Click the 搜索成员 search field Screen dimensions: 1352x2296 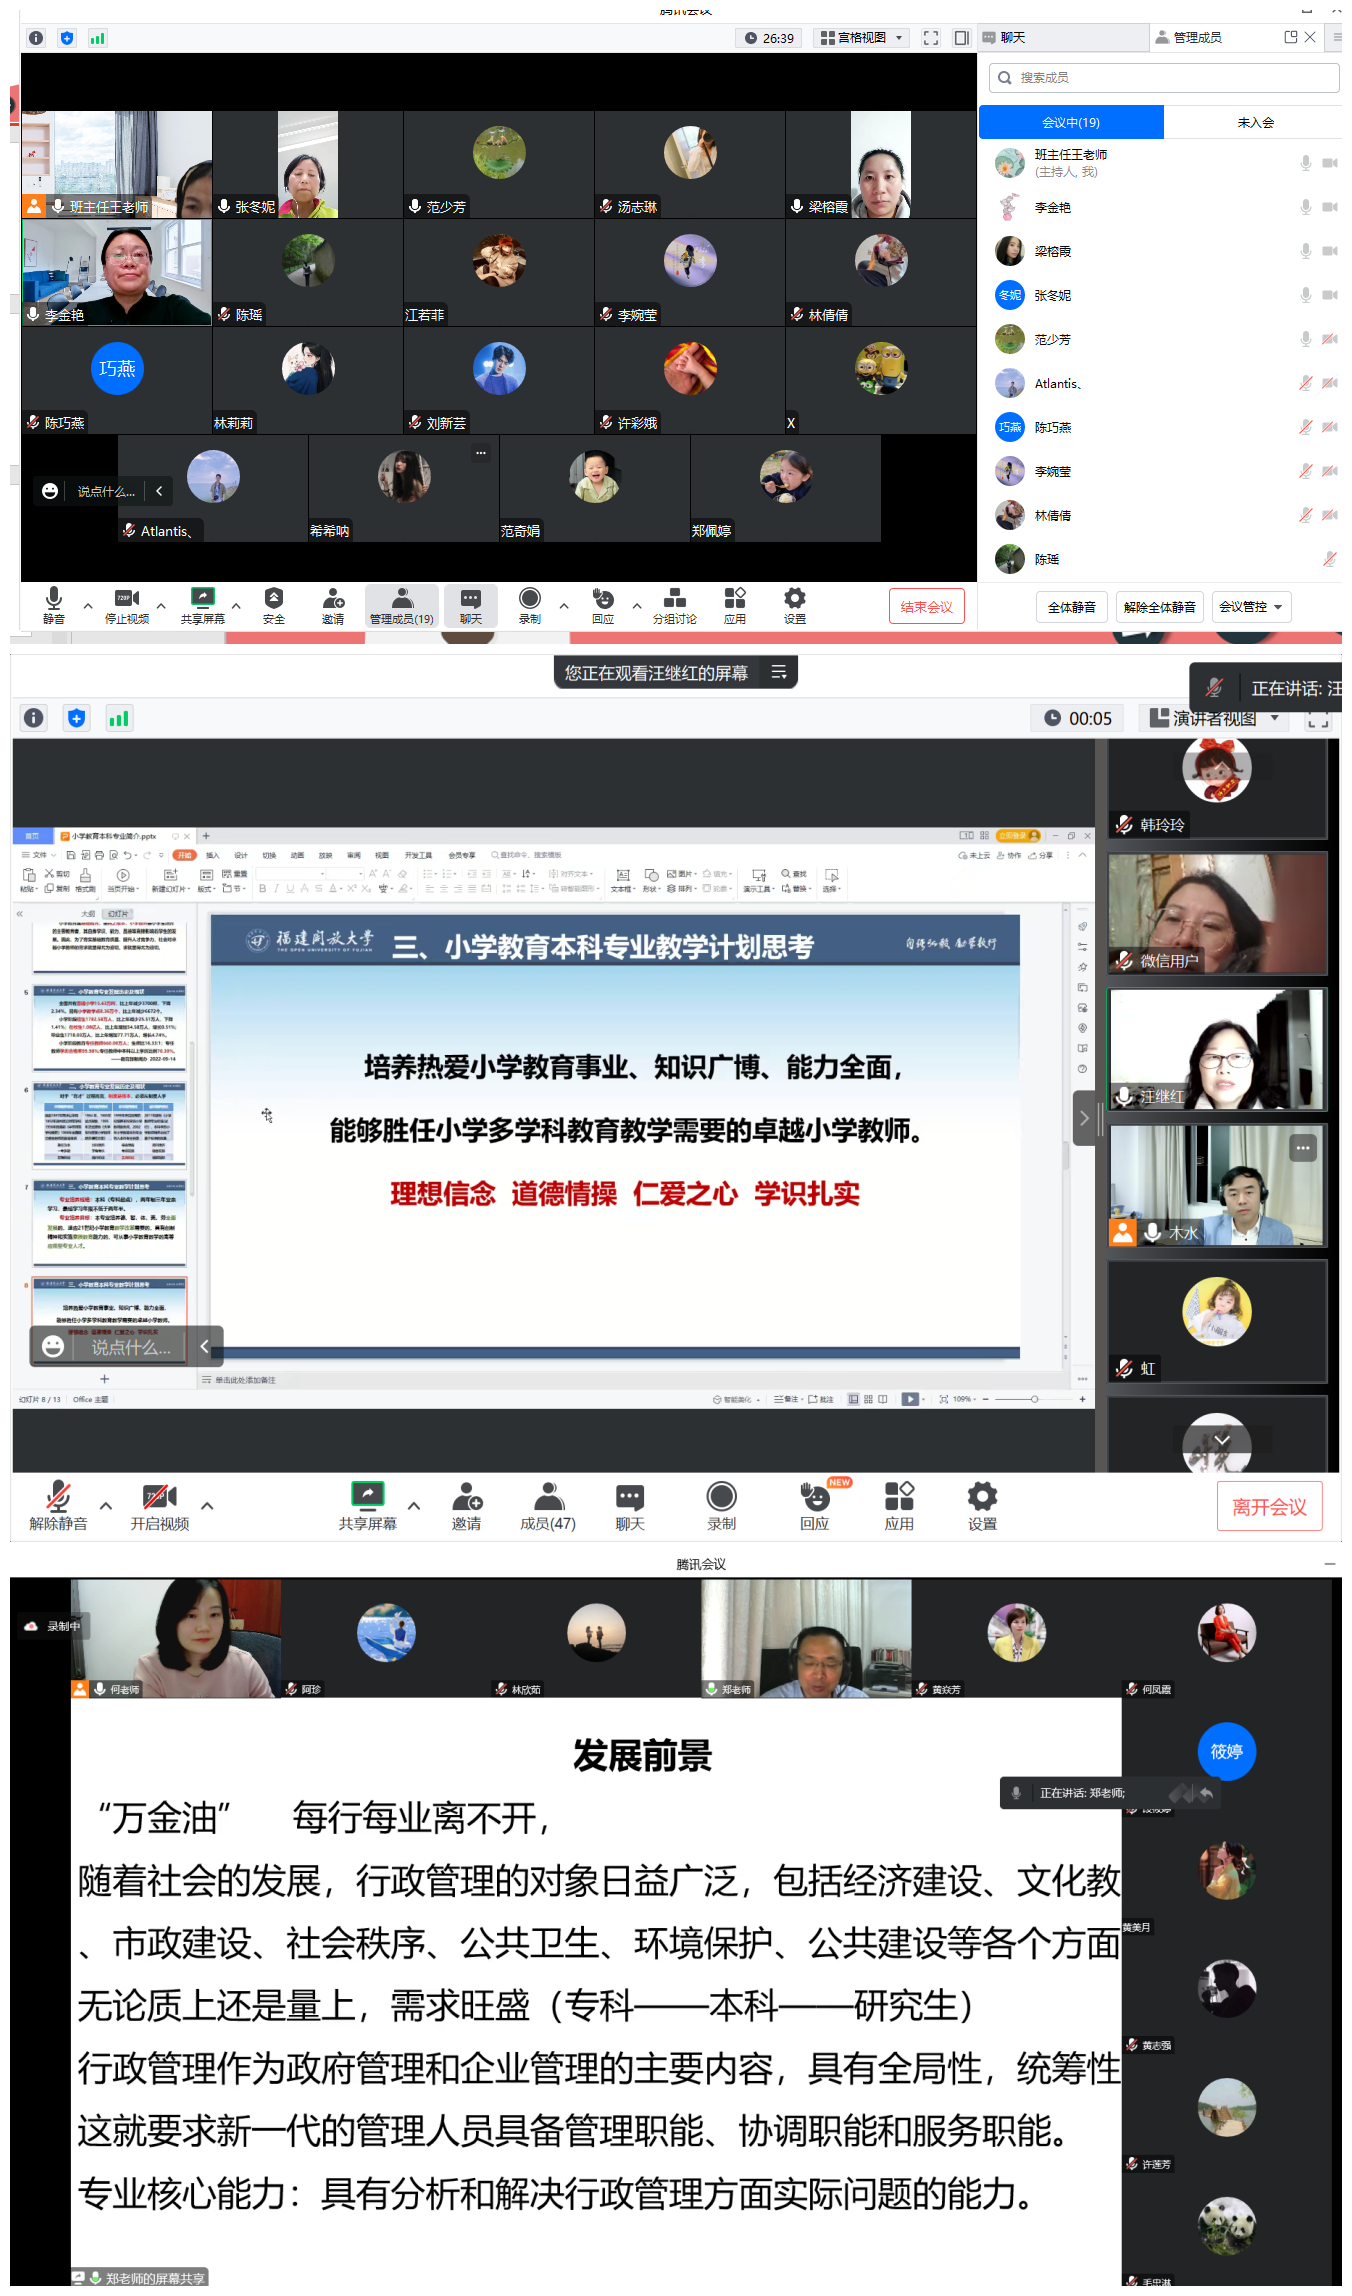click(x=1164, y=78)
